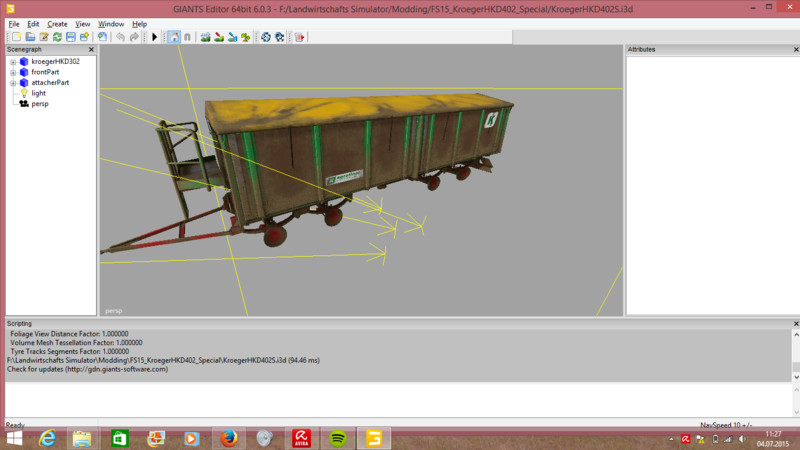The height and width of the screenshot is (450, 800).
Task: Click the scripting log scroll down arrow
Action: click(x=796, y=377)
